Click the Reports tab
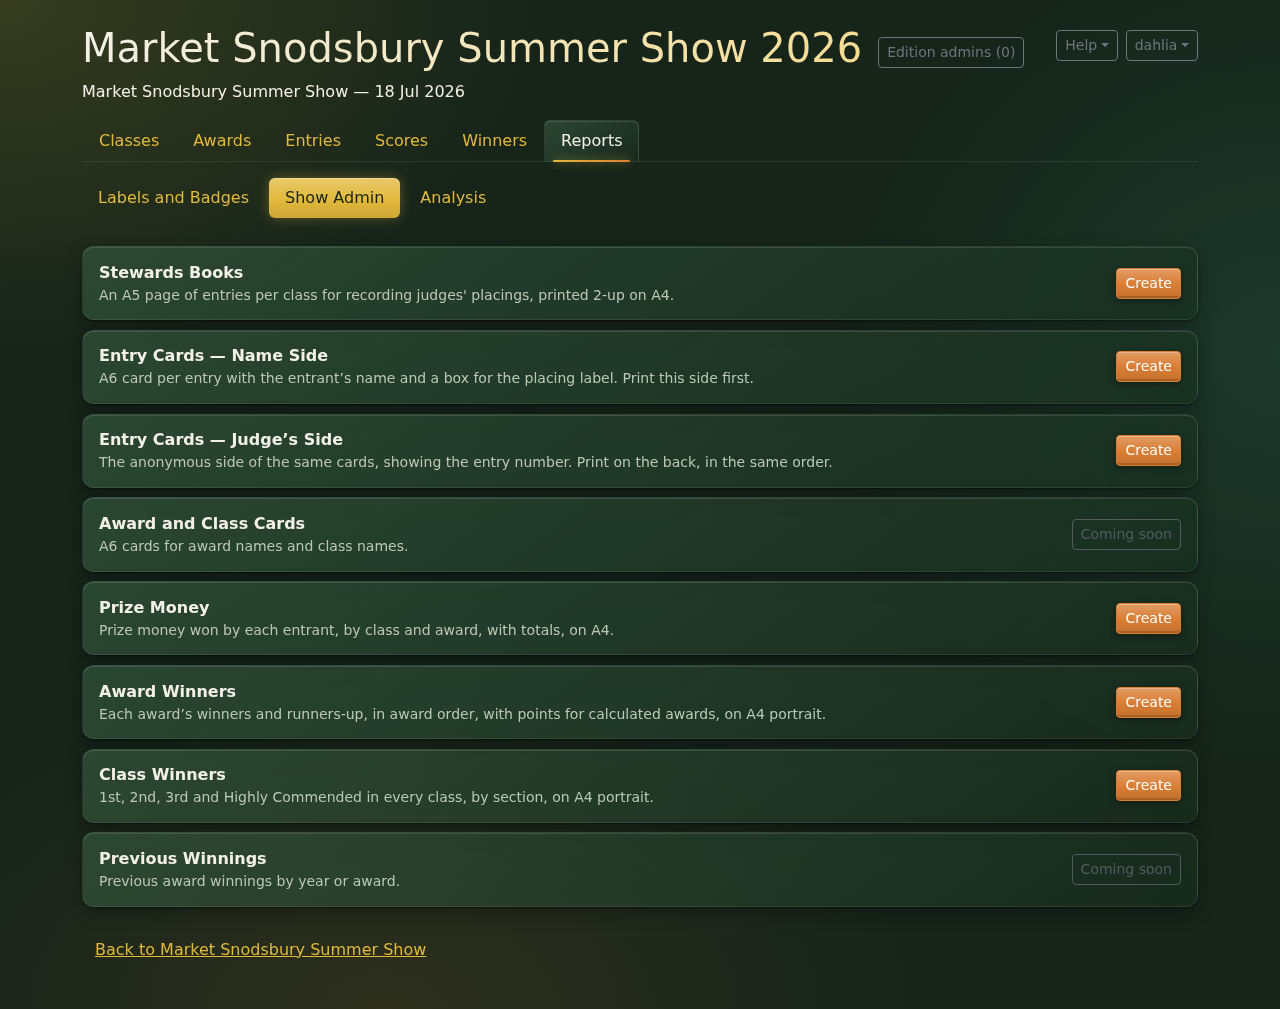The width and height of the screenshot is (1280, 1009). (x=591, y=141)
